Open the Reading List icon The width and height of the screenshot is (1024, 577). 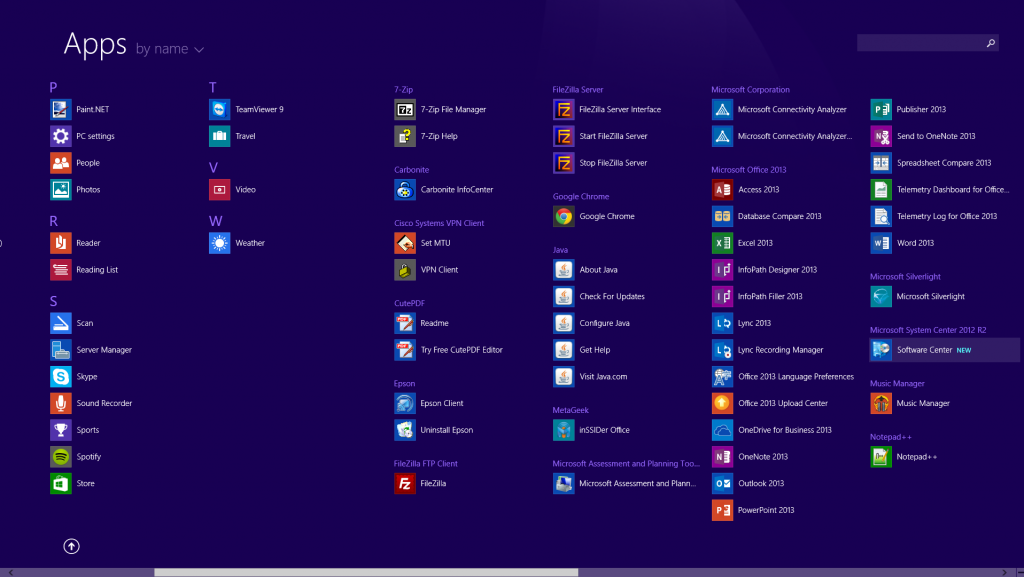point(61,270)
